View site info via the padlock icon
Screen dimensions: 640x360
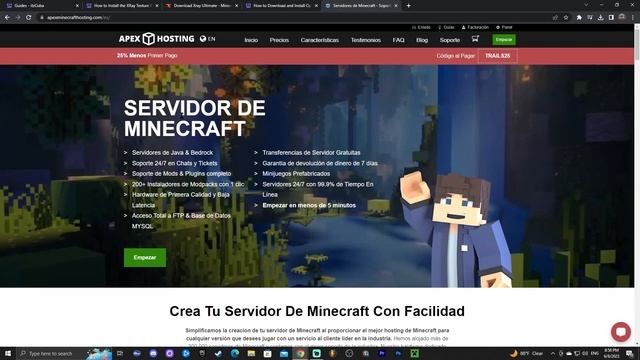tap(42, 18)
